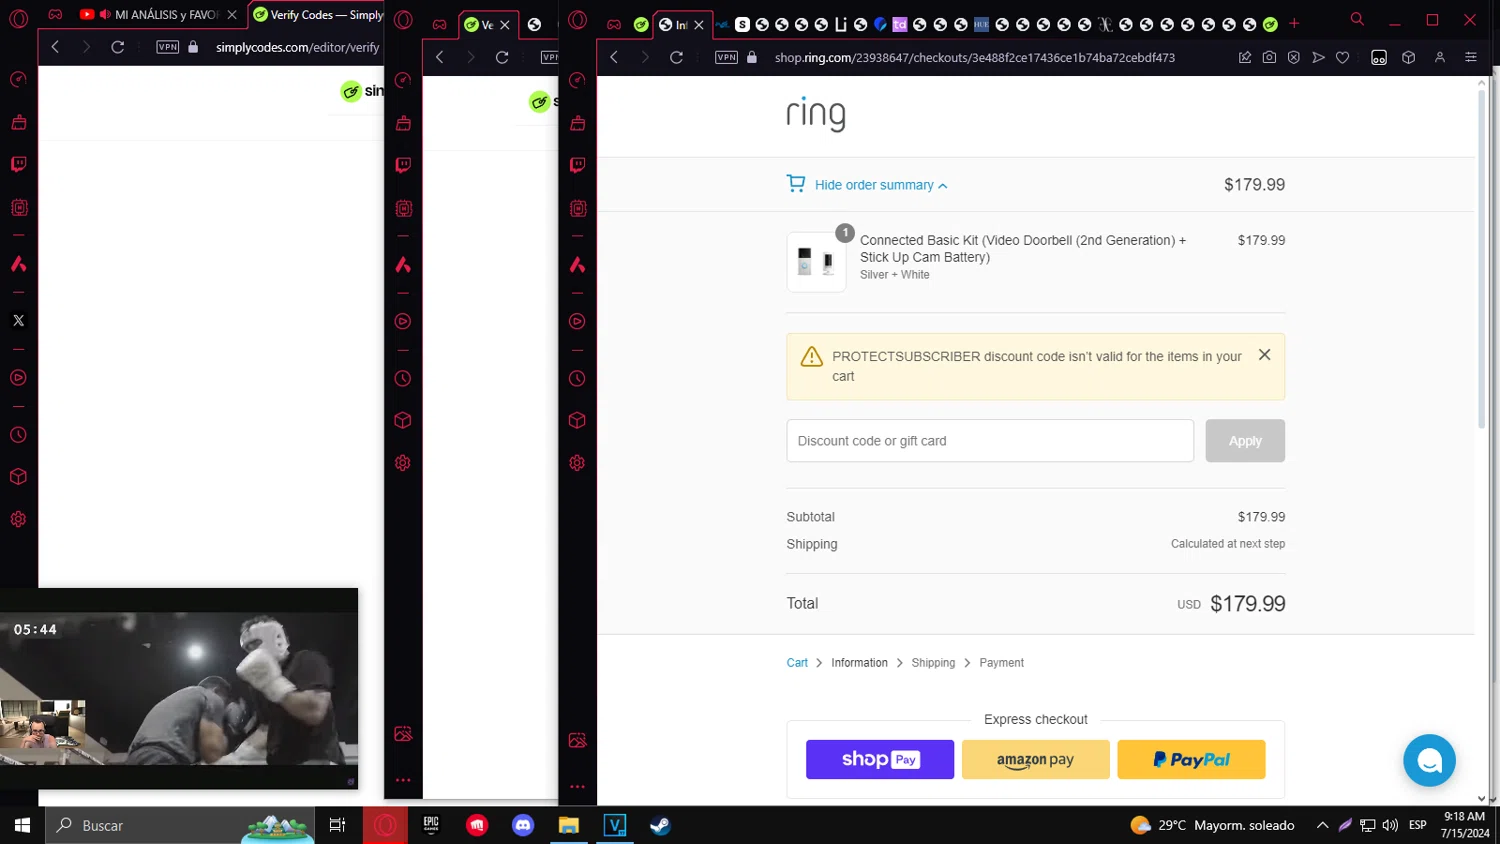Click the shopping cart icon in the order summary
Viewport: 1500px width, 844px height.
point(796,184)
